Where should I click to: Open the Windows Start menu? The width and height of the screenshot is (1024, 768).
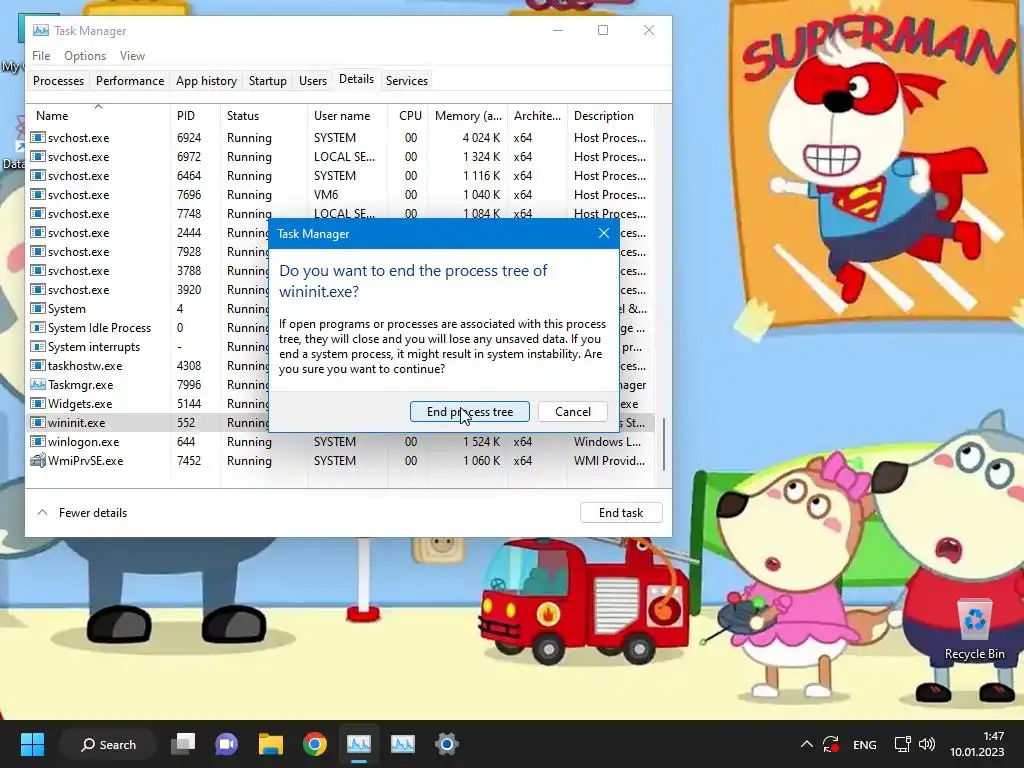pyautogui.click(x=32, y=744)
